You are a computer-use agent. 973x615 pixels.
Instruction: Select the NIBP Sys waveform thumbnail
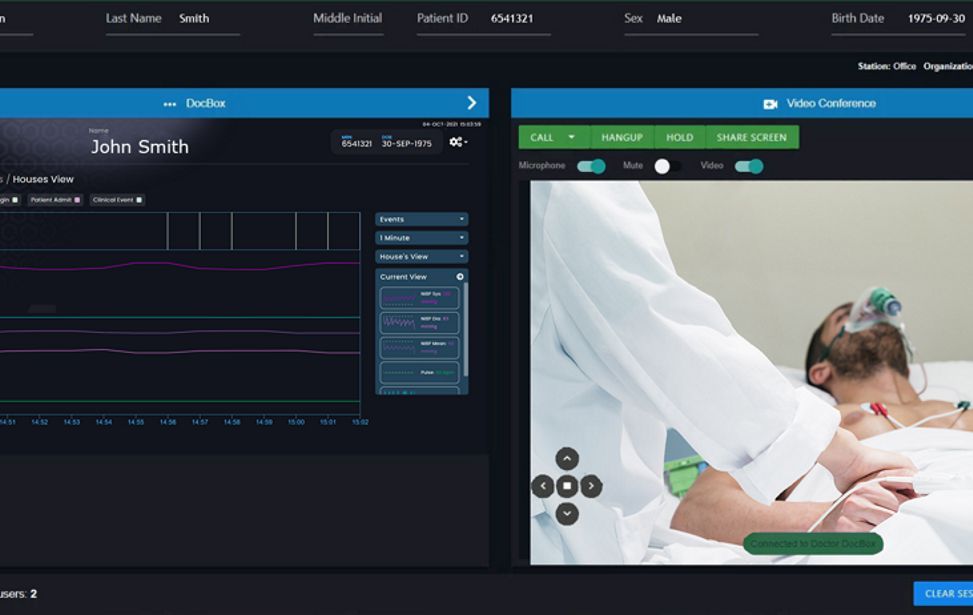[x=418, y=297]
